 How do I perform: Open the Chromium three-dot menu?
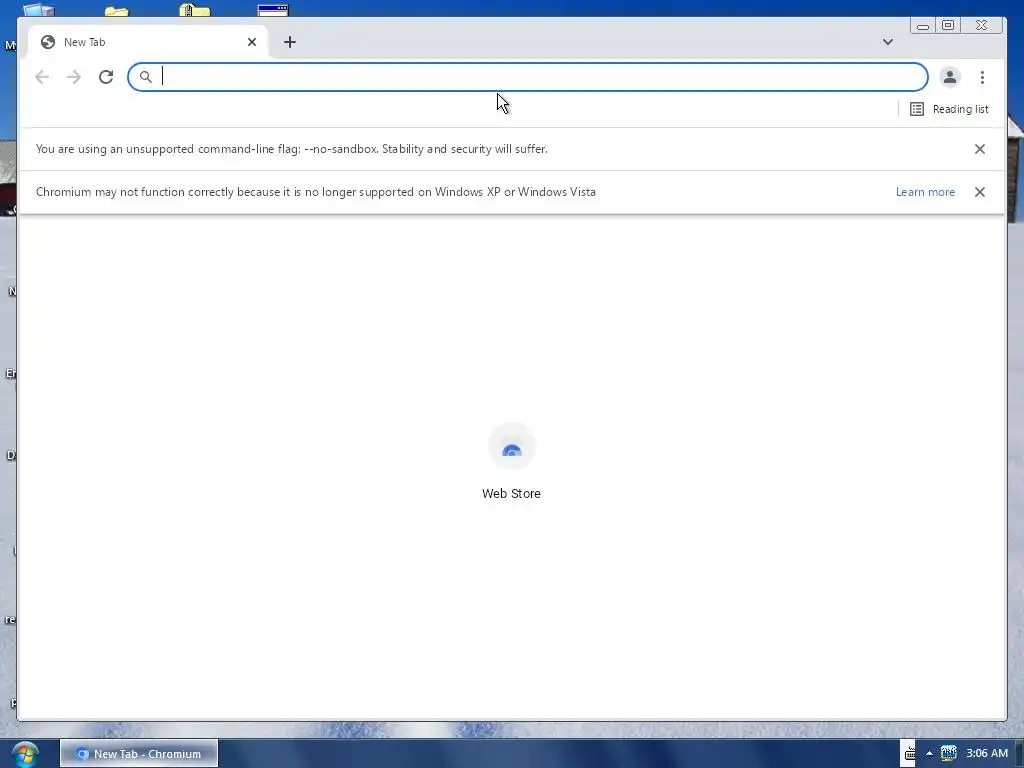click(x=982, y=77)
